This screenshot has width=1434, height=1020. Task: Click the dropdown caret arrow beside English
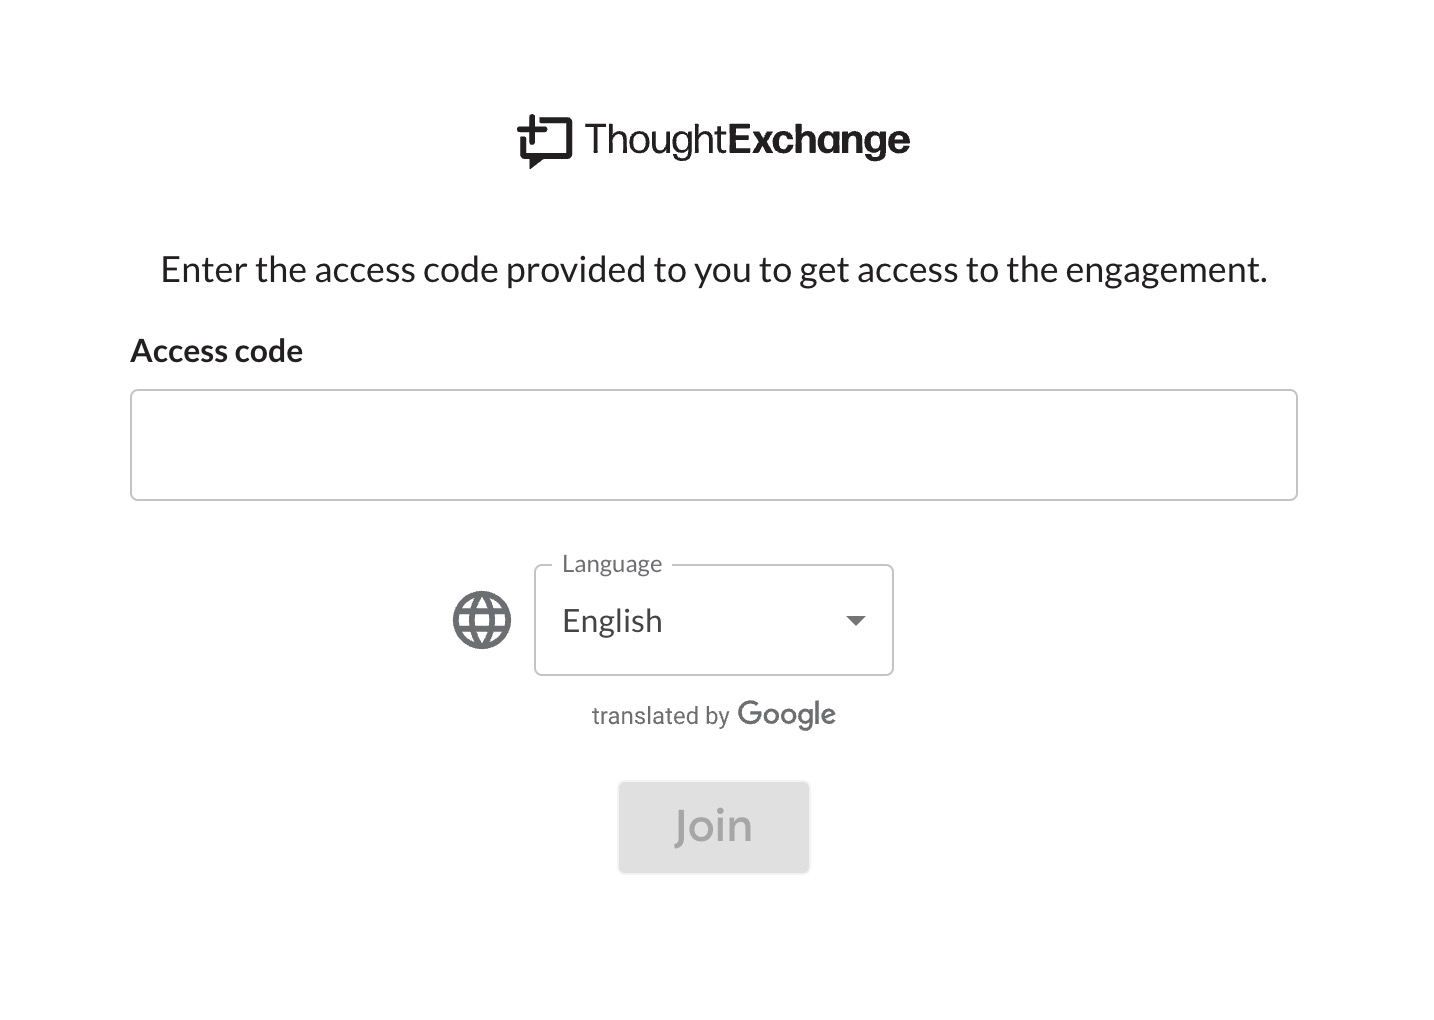[x=855, y=621]
